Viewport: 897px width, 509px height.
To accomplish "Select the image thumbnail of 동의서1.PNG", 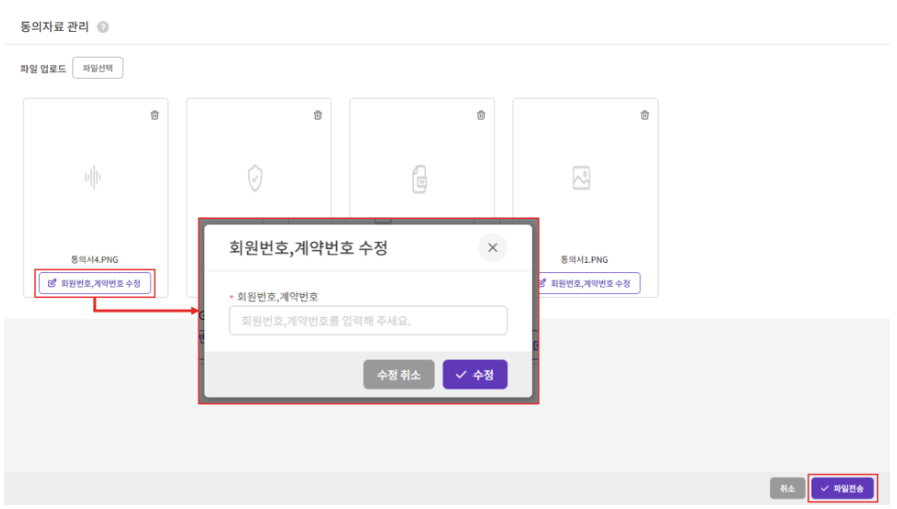I will pos(581,178).
